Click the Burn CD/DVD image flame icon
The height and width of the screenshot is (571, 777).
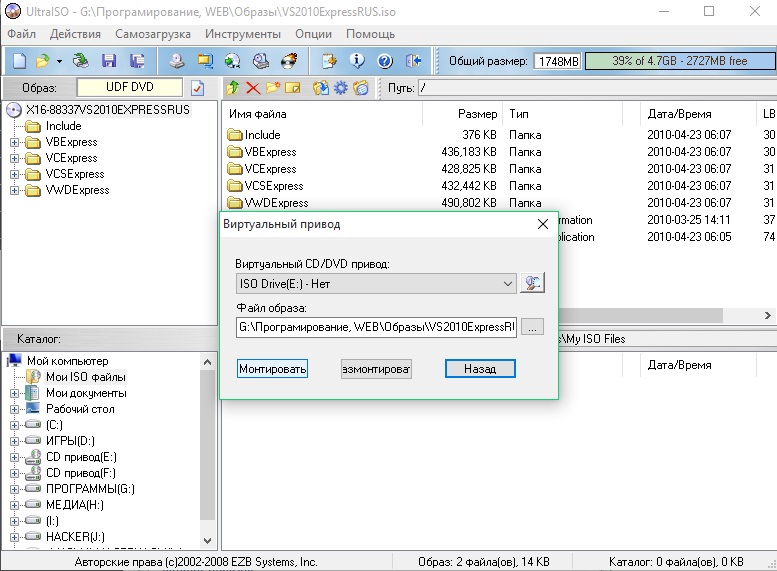coord(289,61)
